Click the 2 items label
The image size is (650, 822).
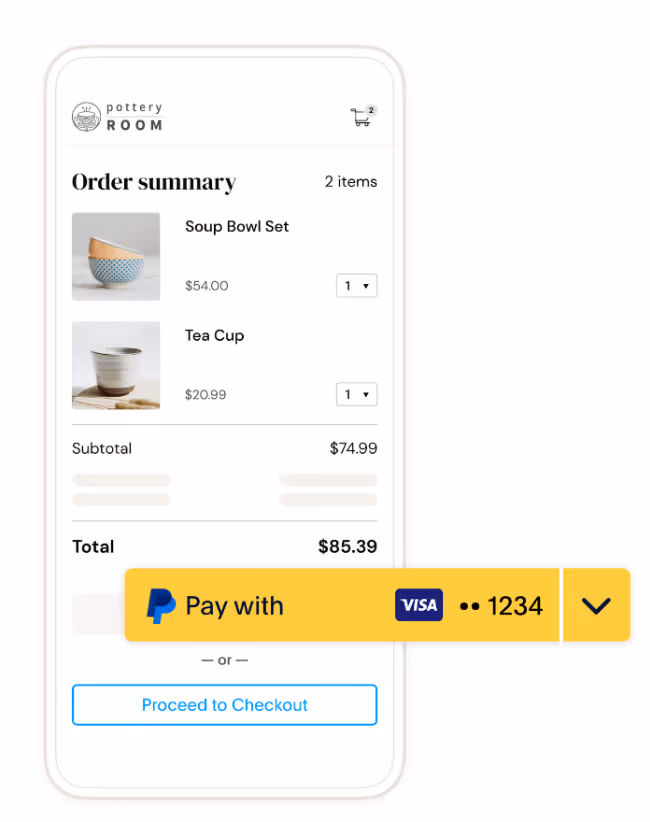point(351,182)
